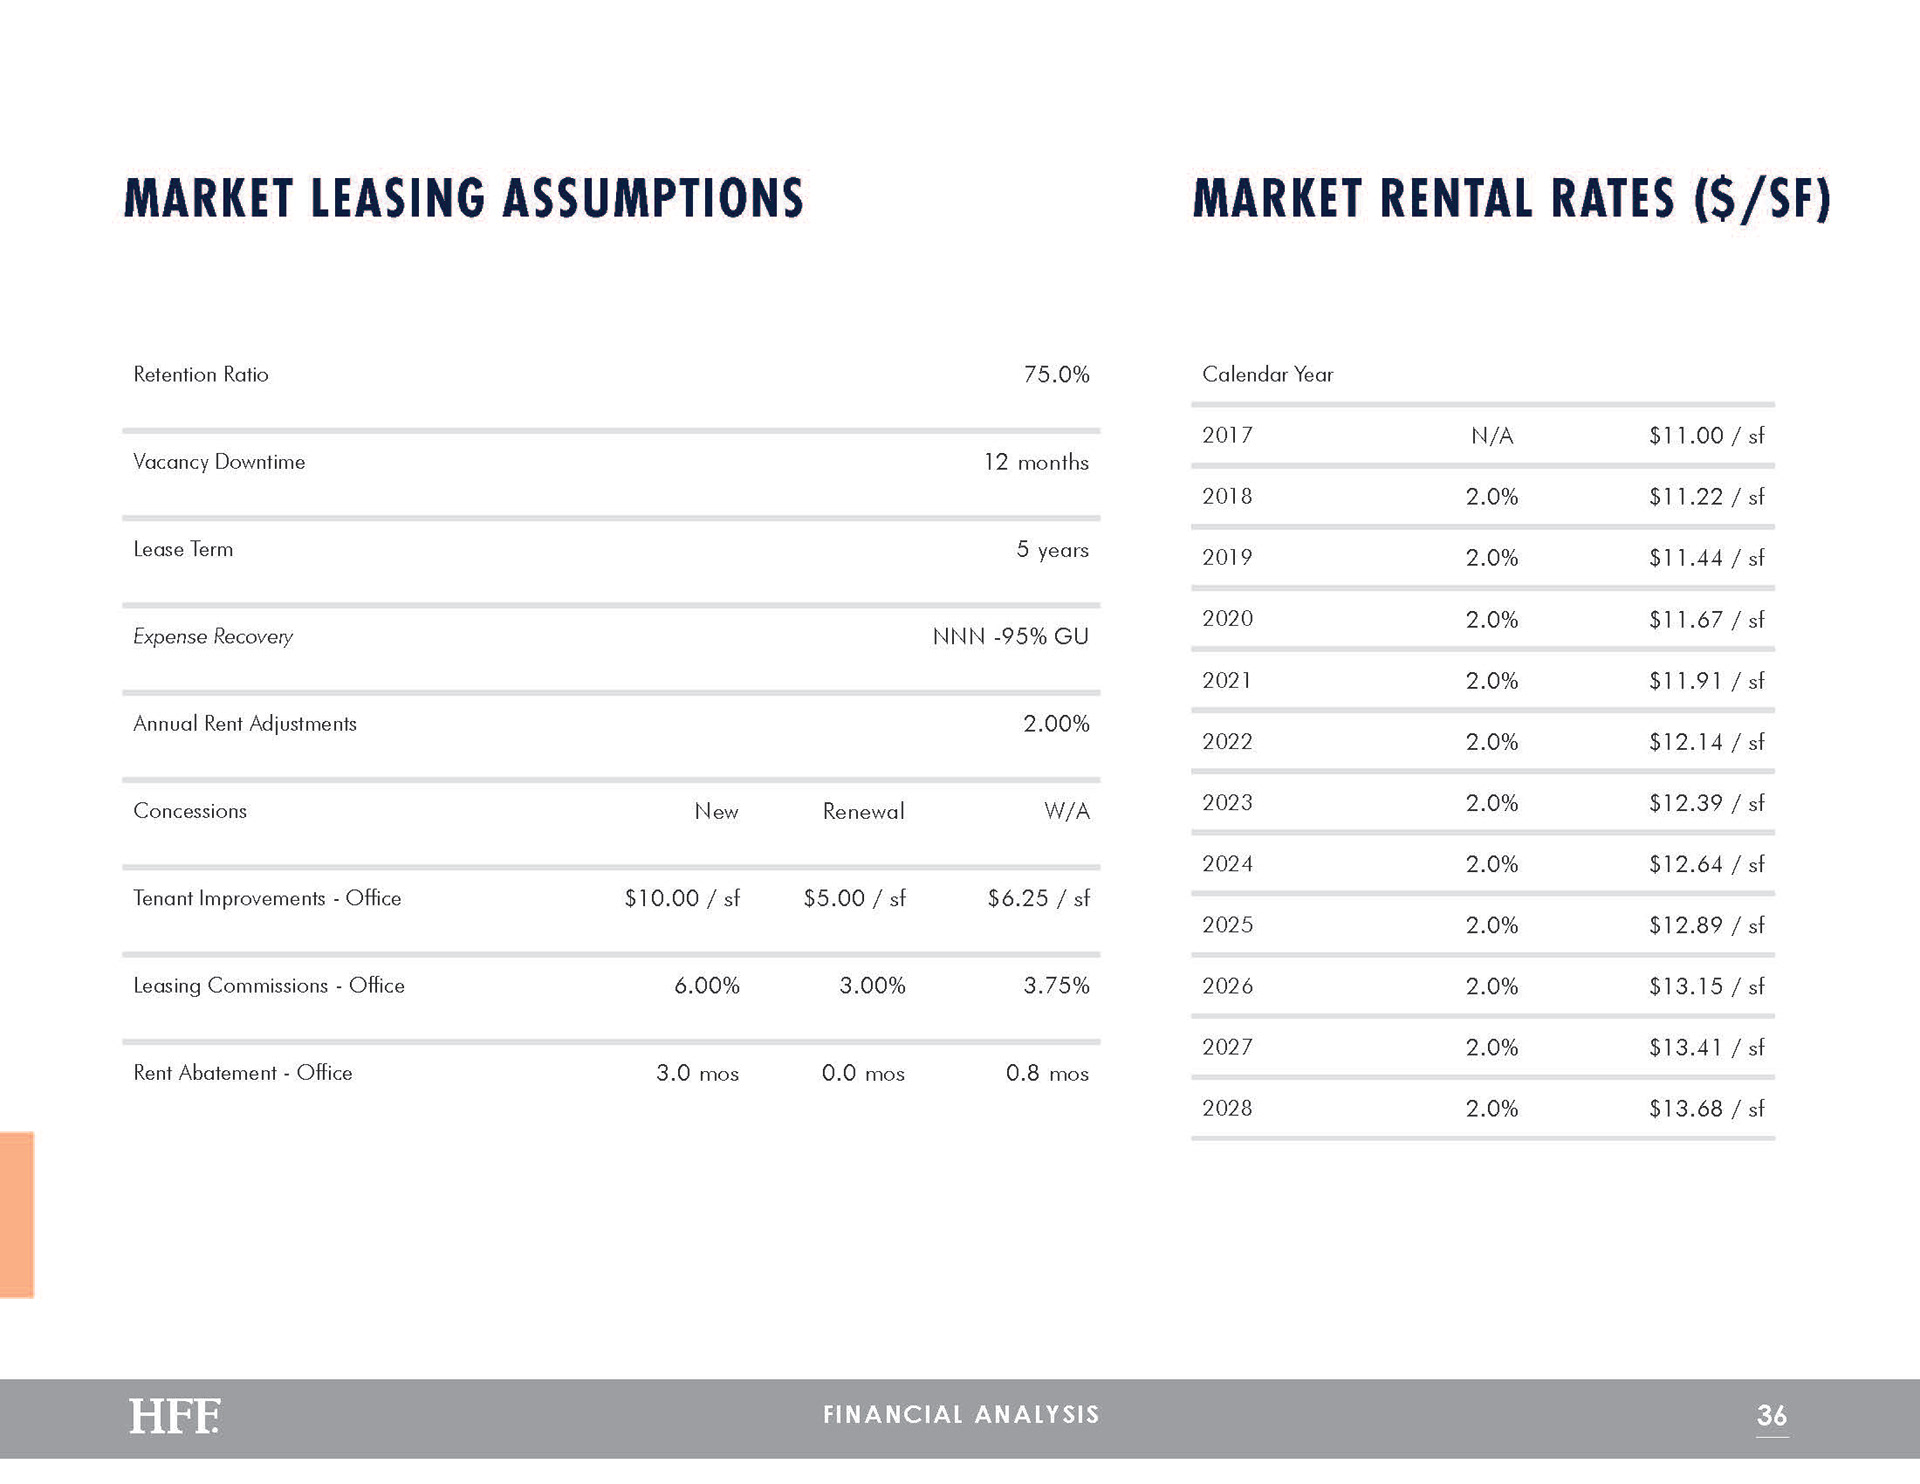The height and width of the screenshot is (1484, 1920).
Task: Select the NNN -95% GU value
Action: [x=1010, y=636]
